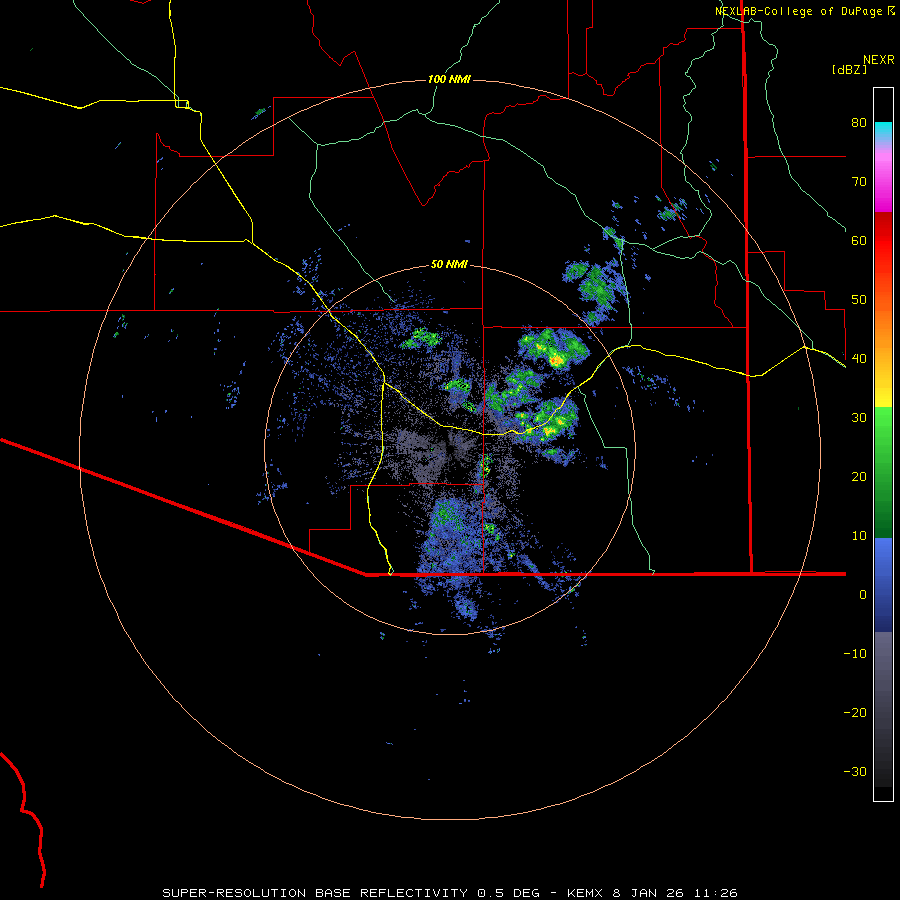
Task: Click the KEMX station ID in the caption
Action: pyautogui.click(x=585, y=893)
